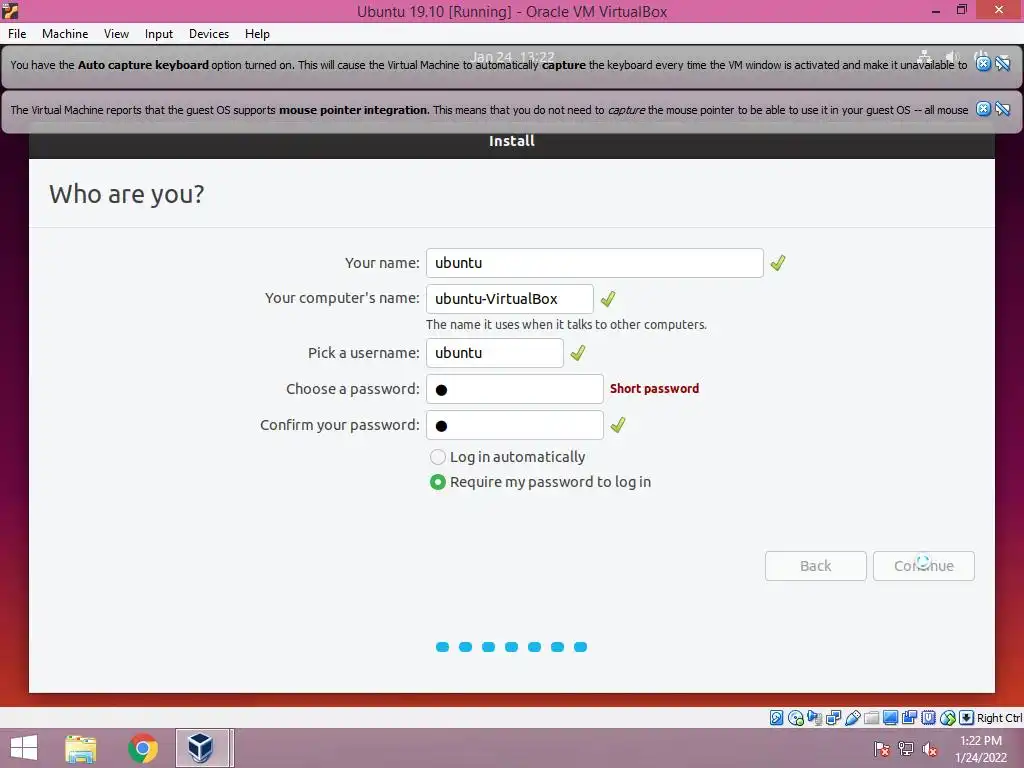Open the Machine menu
The height and width of the screenshot is (768, 1024).
(65, 34)
